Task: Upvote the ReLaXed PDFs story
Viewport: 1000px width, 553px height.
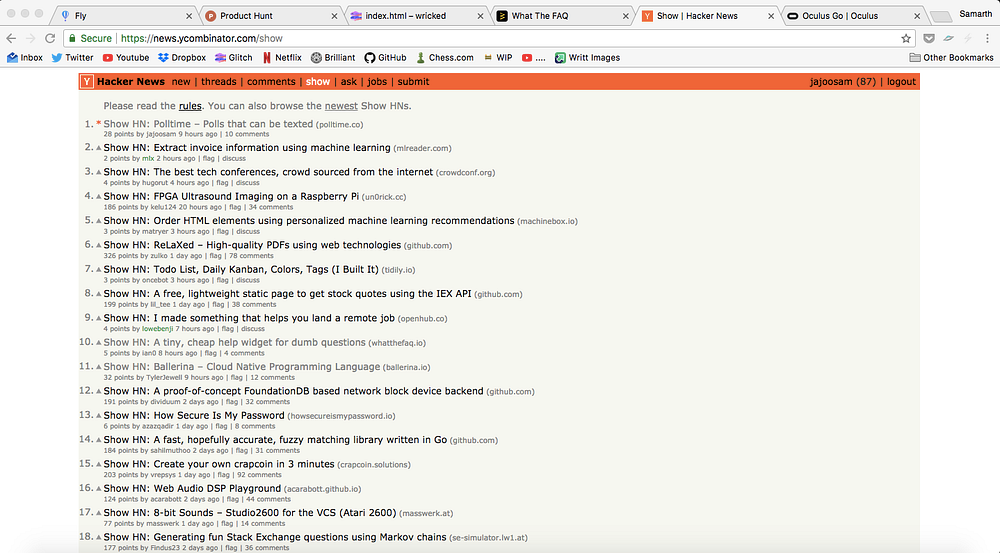Action: tap(99, 245)
